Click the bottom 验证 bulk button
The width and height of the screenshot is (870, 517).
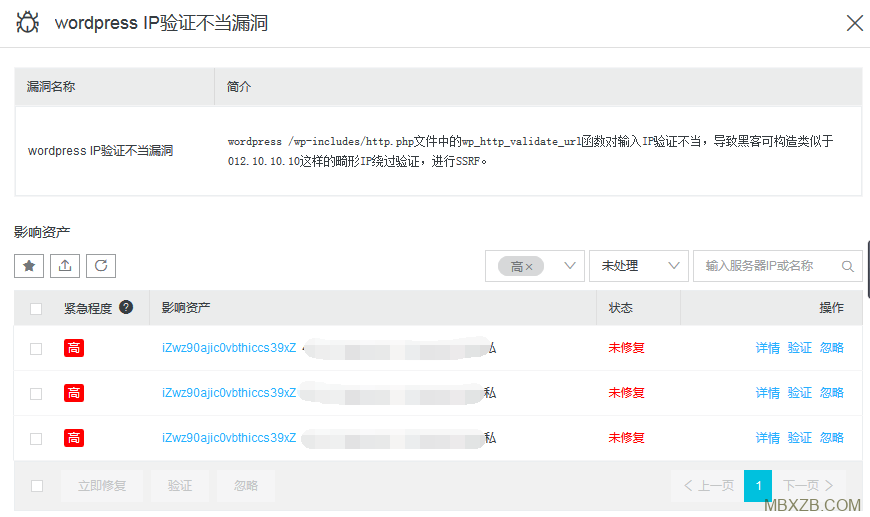(180, 486)
